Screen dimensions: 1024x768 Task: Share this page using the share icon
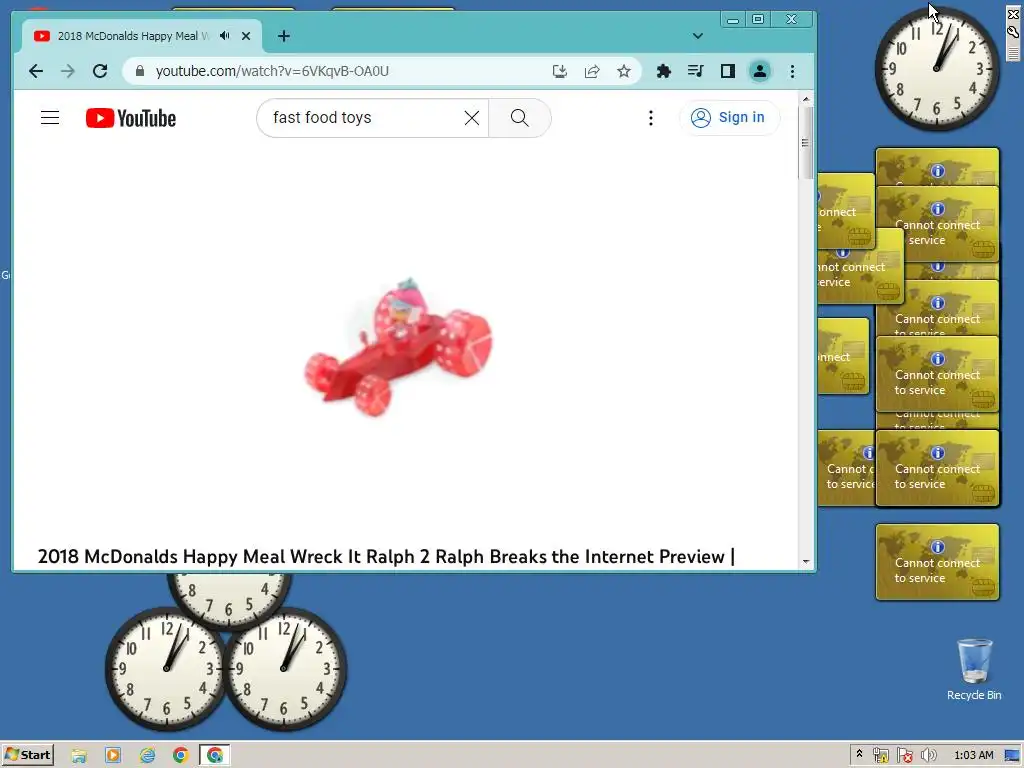tap(592, 71)
